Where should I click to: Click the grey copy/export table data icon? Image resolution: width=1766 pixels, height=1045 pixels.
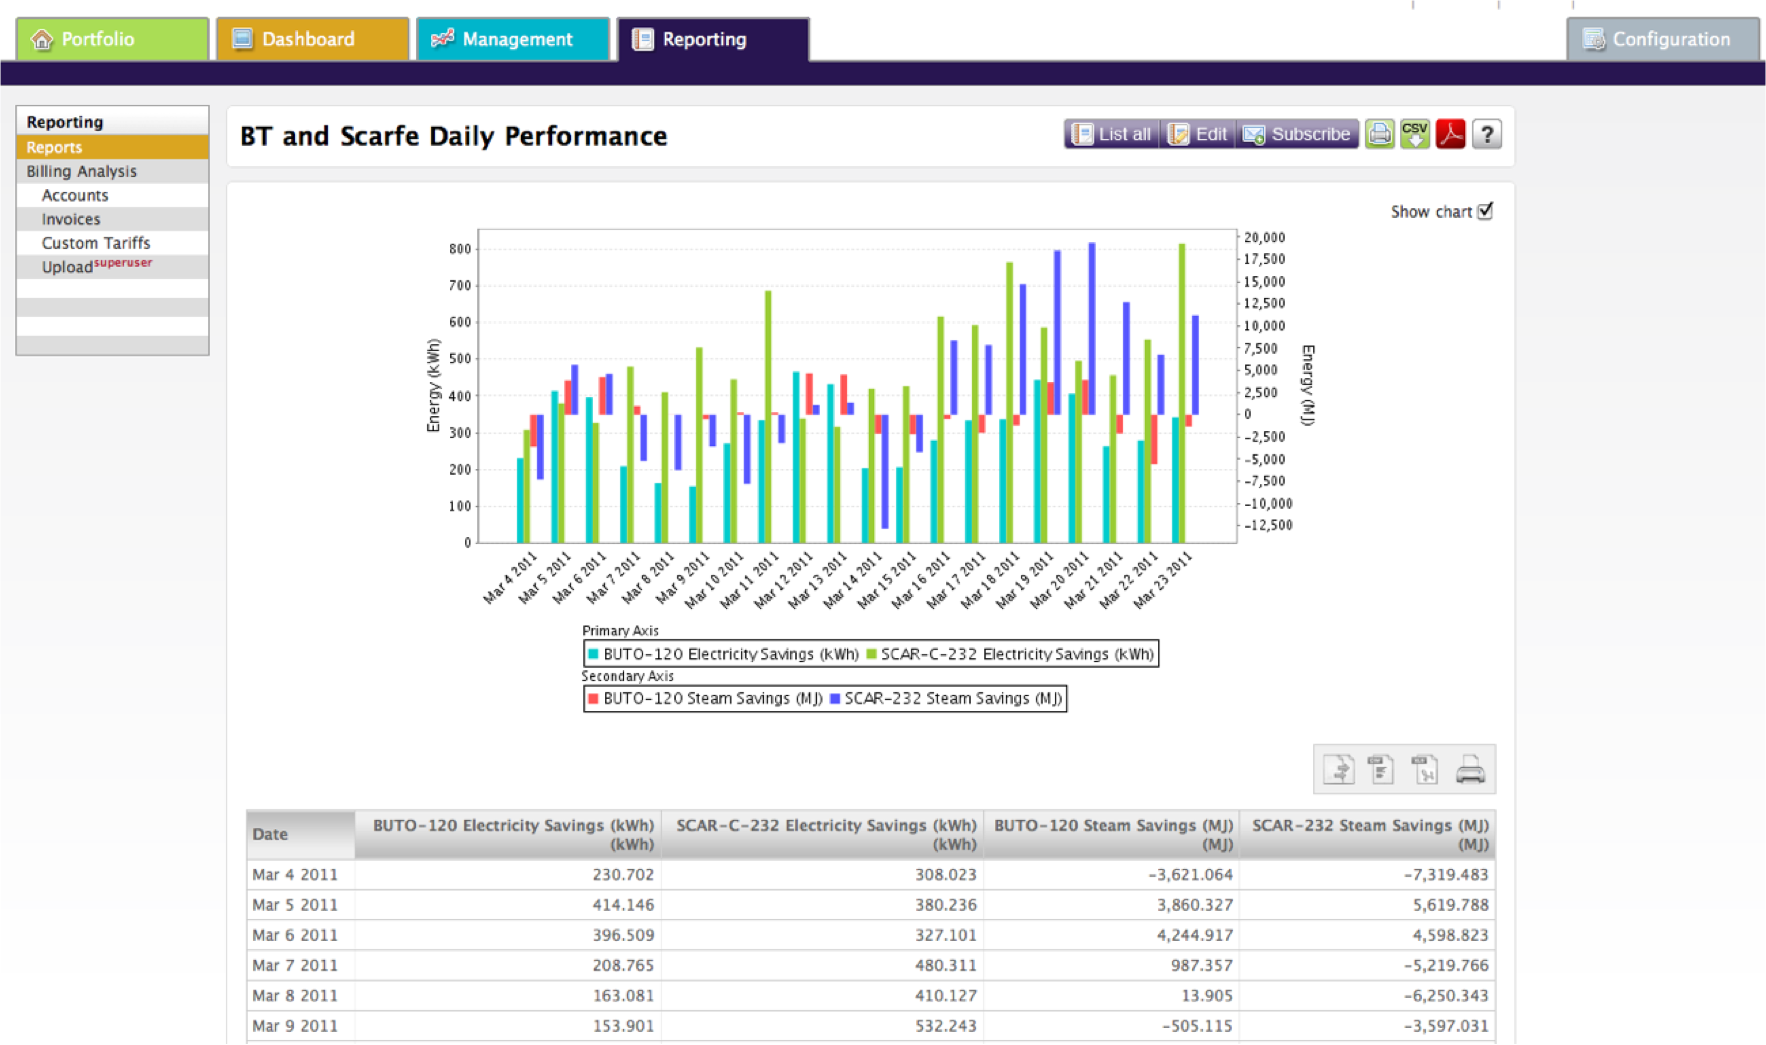click(x=1338, y=769)
